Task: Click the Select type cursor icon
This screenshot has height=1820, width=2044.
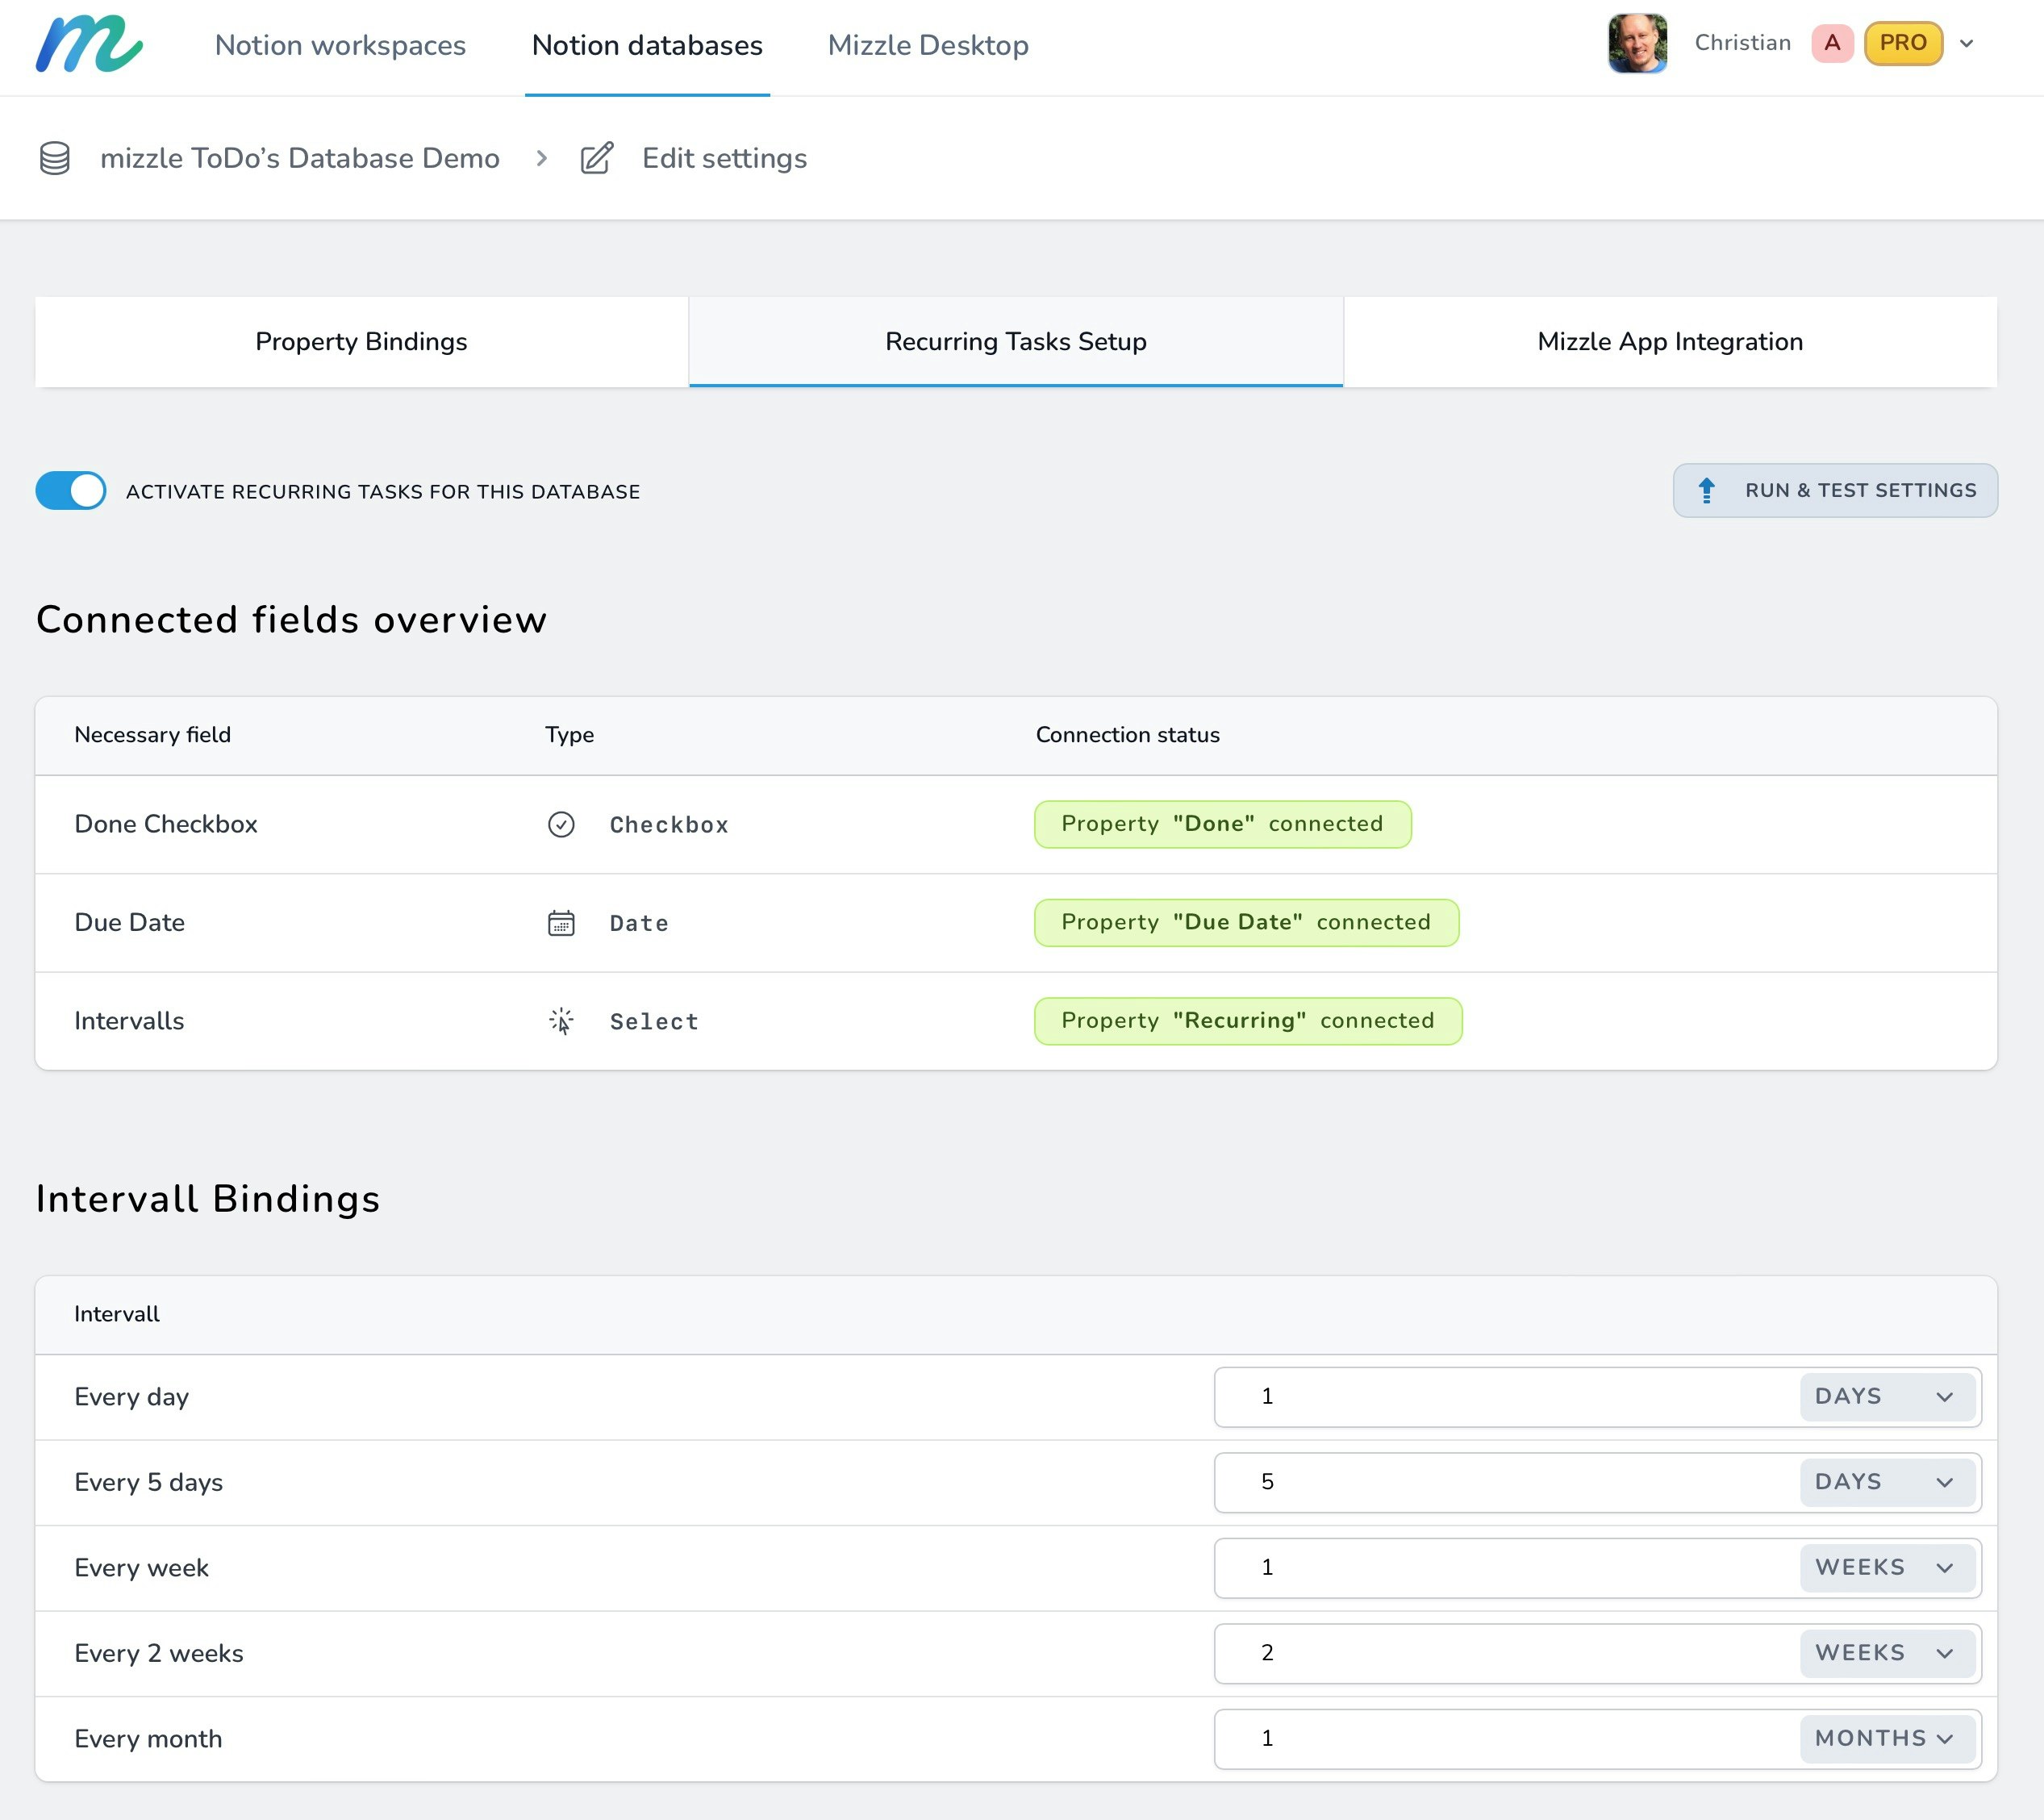Action: (x=561, y=1021)
